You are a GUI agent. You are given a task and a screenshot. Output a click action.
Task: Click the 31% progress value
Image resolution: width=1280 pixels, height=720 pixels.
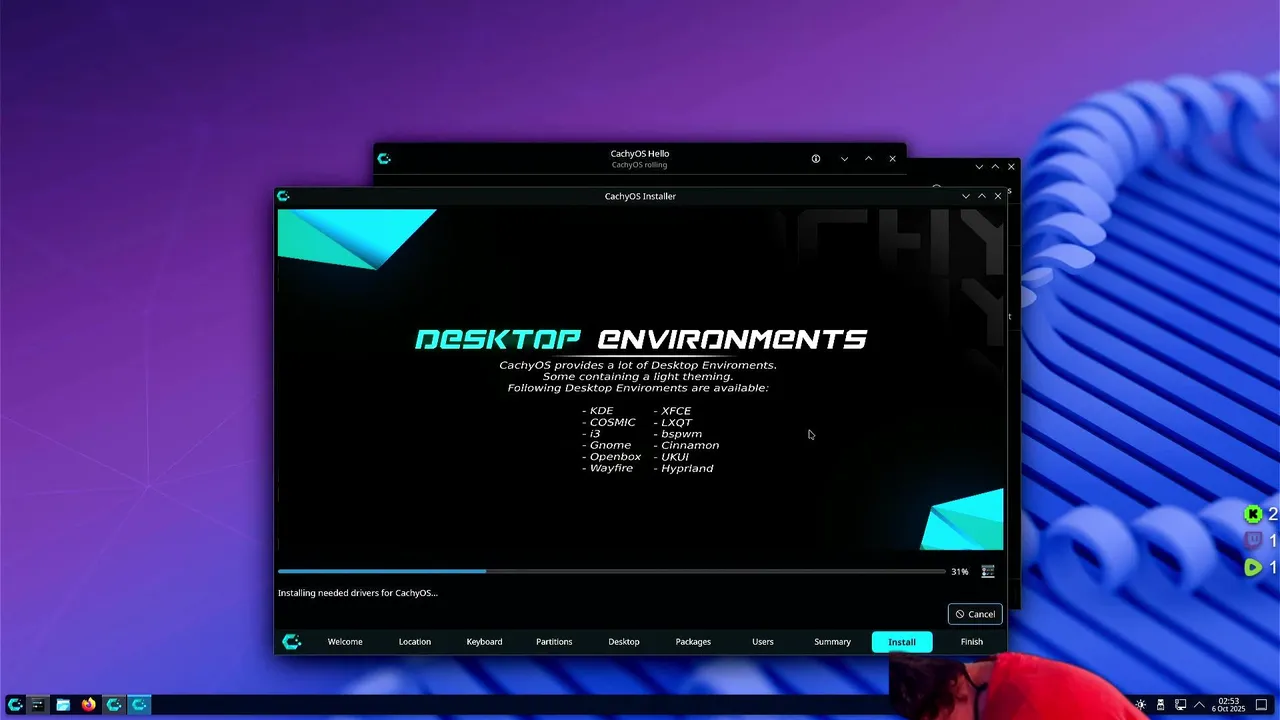(x=960, y=572)
